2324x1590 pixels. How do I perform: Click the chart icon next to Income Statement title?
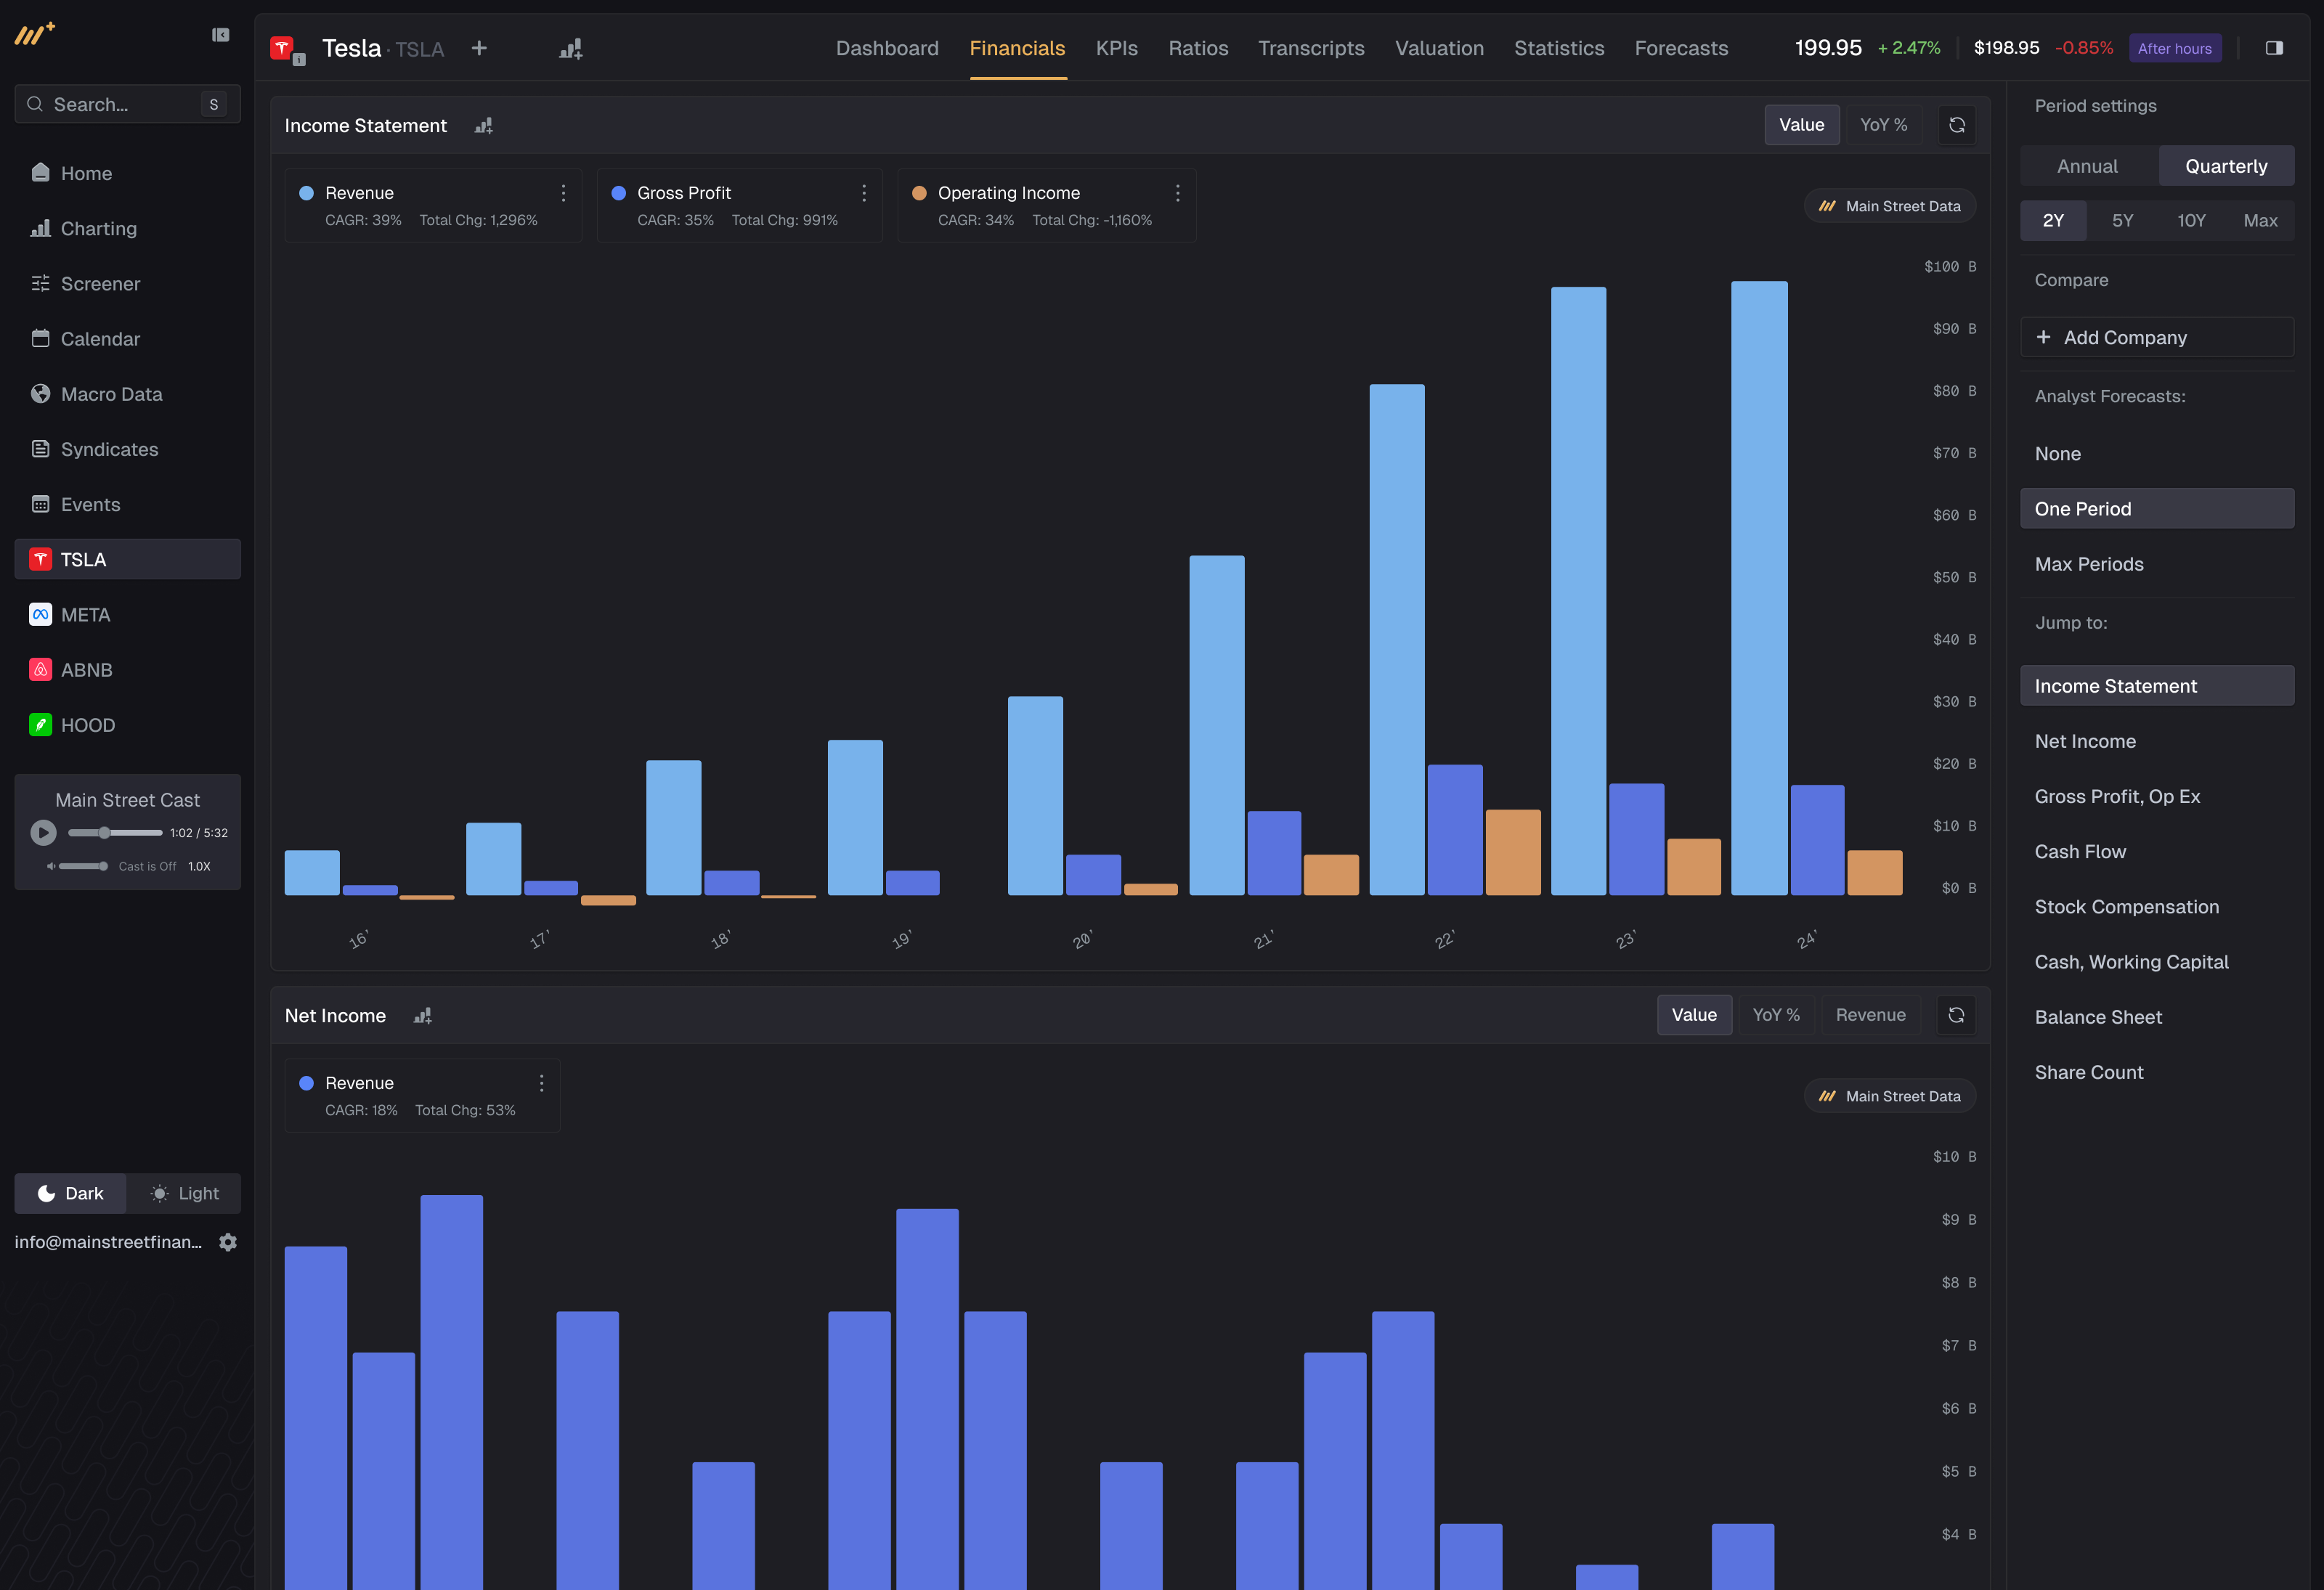484,126
